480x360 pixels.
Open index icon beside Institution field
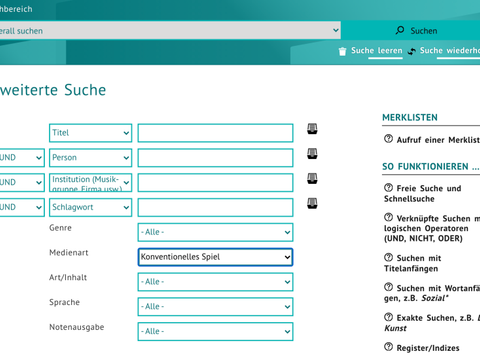(312, 178)
